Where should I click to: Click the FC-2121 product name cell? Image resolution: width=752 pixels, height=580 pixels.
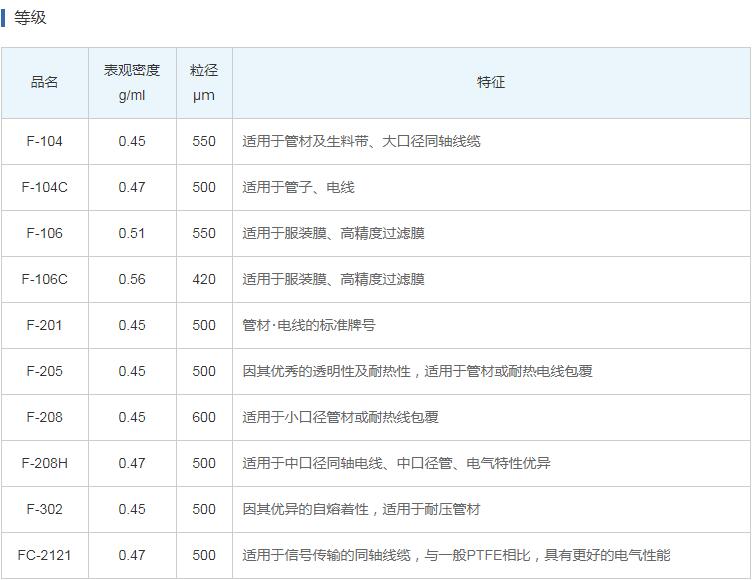click(x=45, y=556)
